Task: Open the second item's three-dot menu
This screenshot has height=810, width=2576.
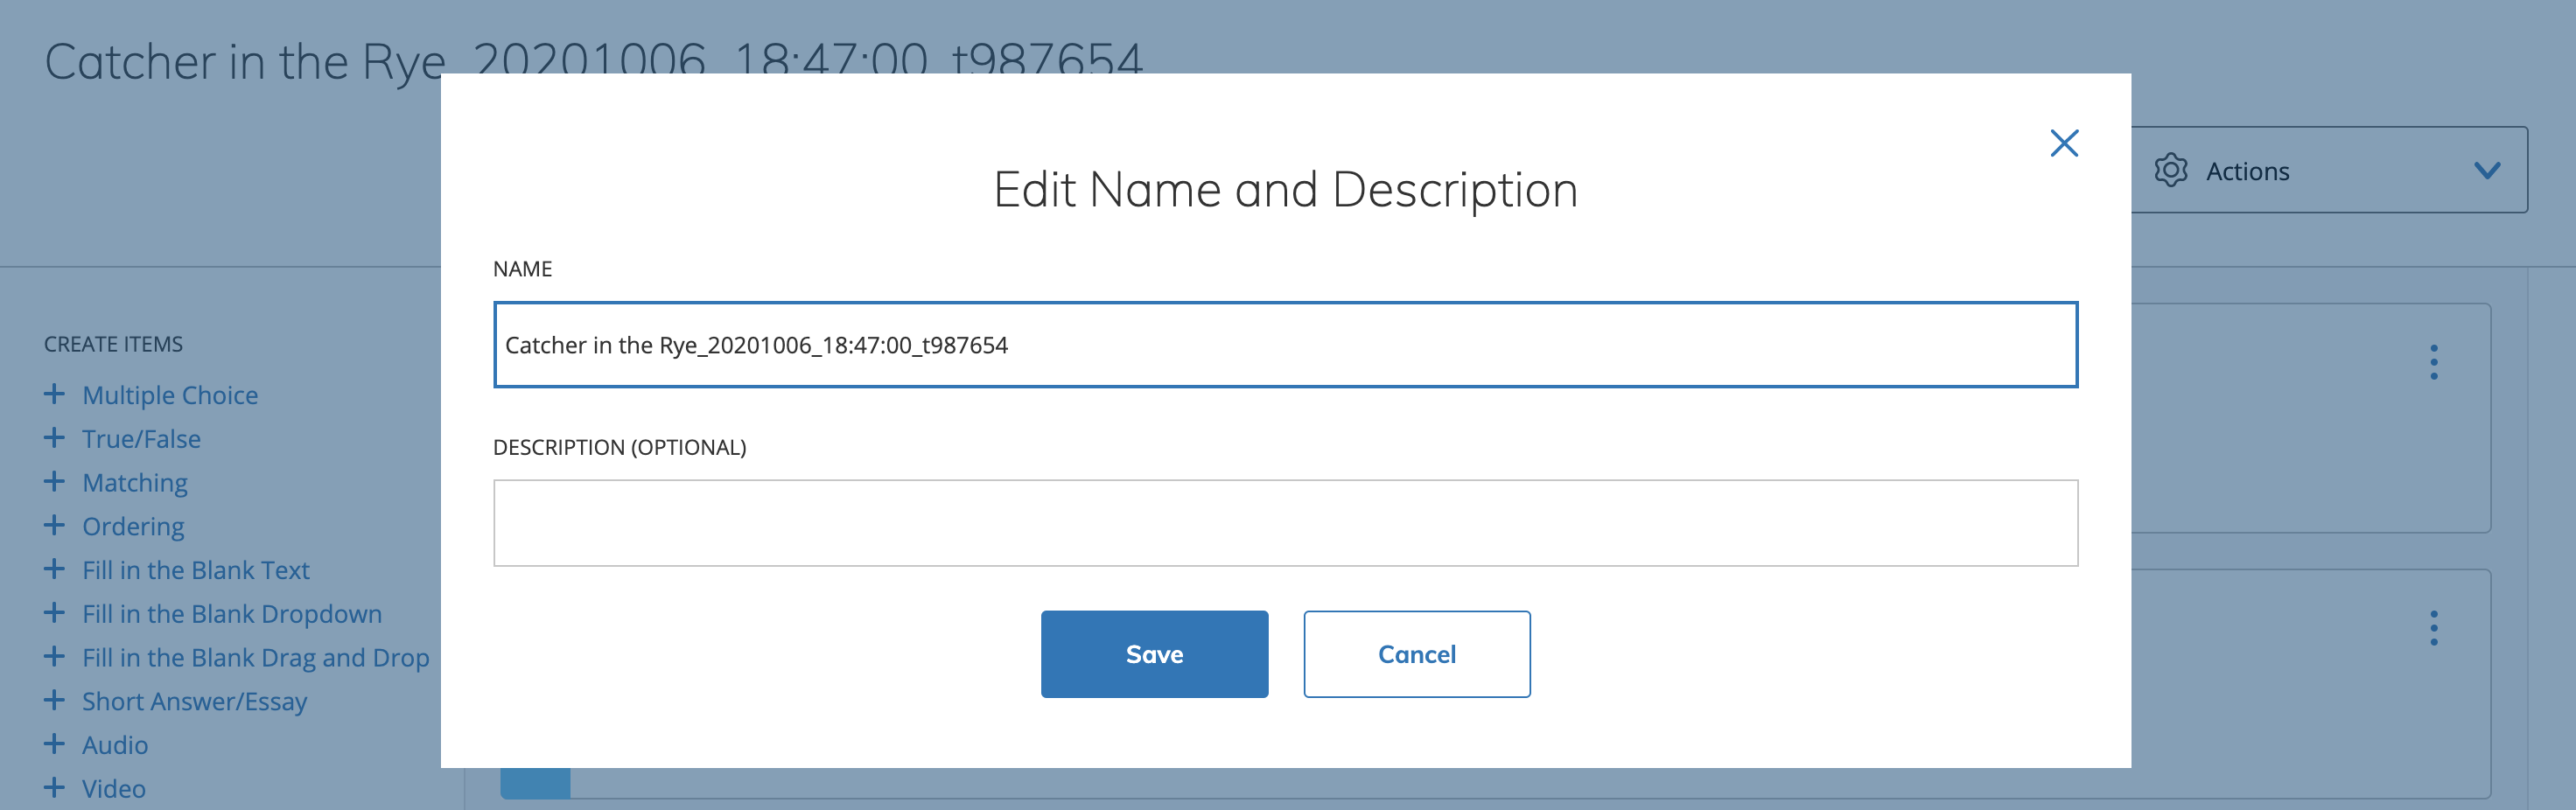Action: click(2433, 628)
